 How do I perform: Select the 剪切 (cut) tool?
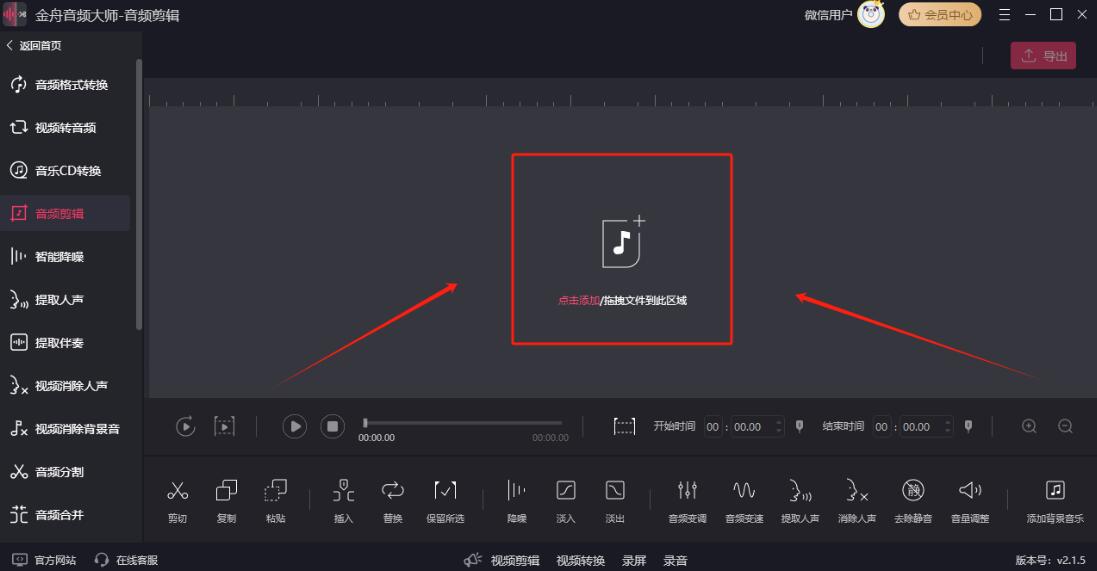pyautogui.click(x=178, y=500)
